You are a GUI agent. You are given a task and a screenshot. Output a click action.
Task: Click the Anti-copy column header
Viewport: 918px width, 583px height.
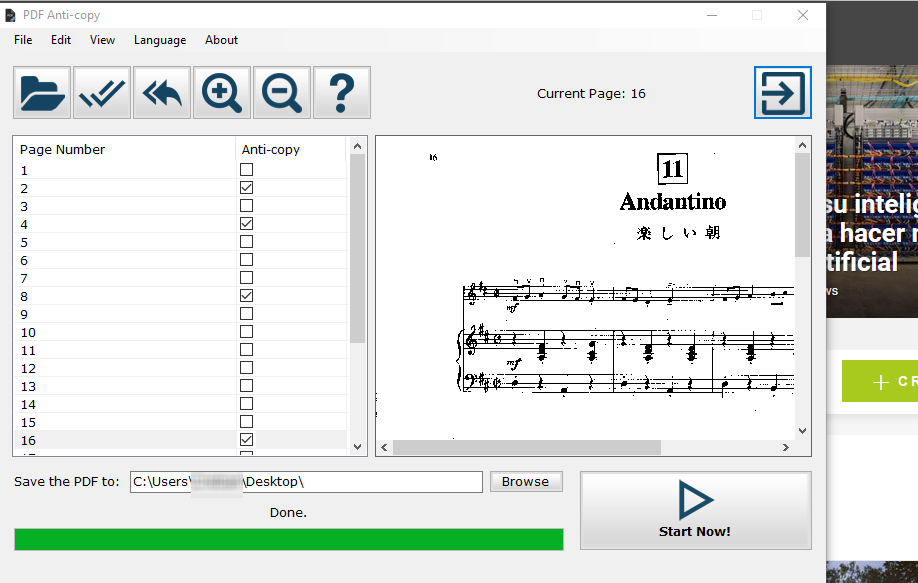click(291, 149)
